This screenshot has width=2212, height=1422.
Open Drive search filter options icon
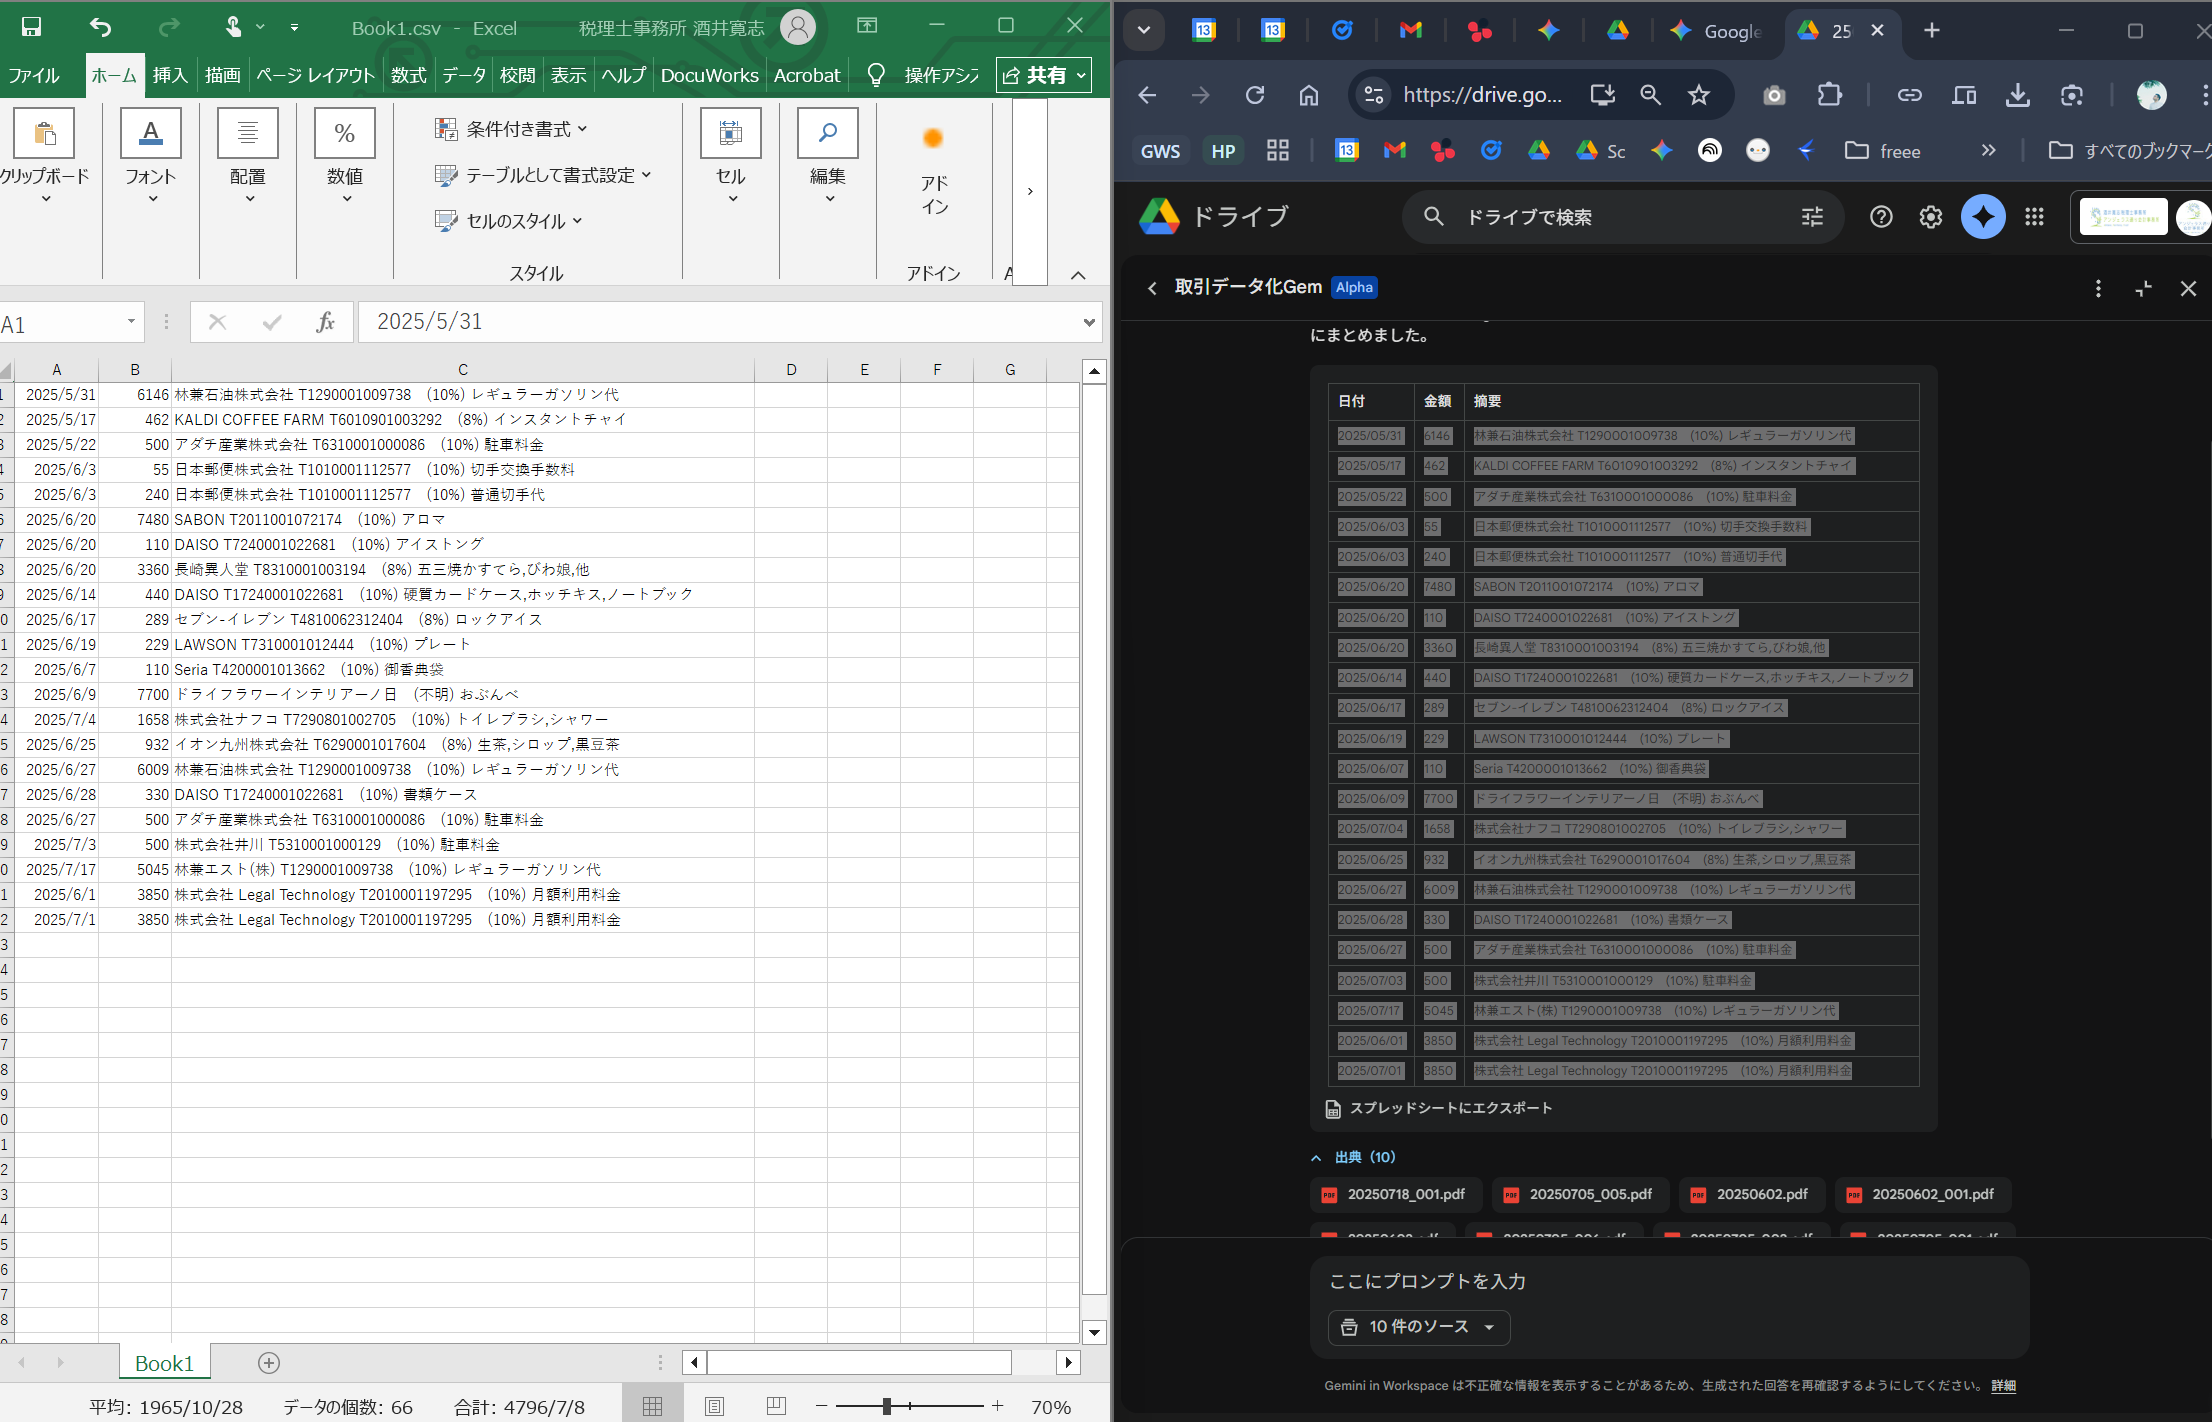[x=1812, y=217]
